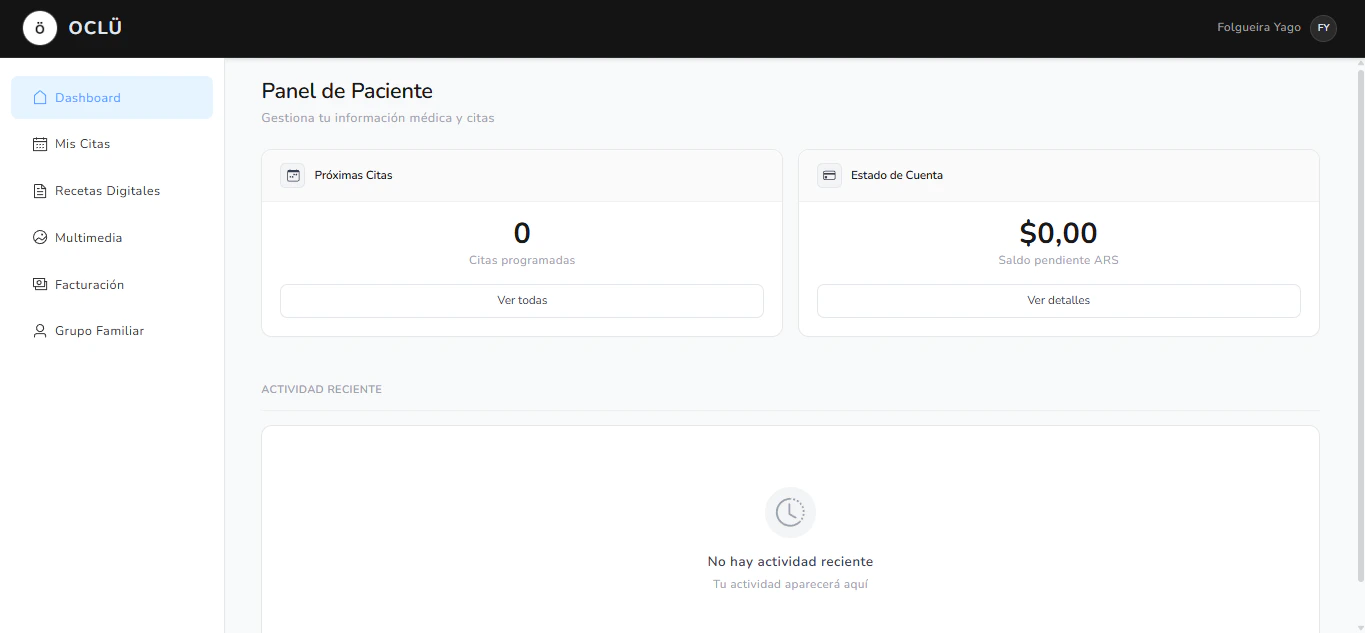This screenshot has height=633, width=1365.
Task: Click the page vertical scrollbar
Action: [1360, 325]
